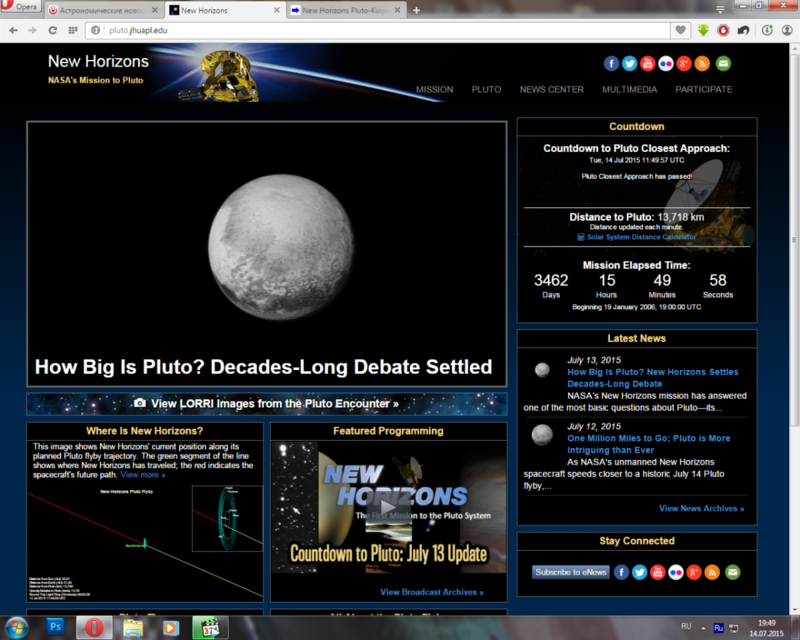Open the YouTube icon in the page header
This screenshot has height=640, width=800.
click(648, 63)
